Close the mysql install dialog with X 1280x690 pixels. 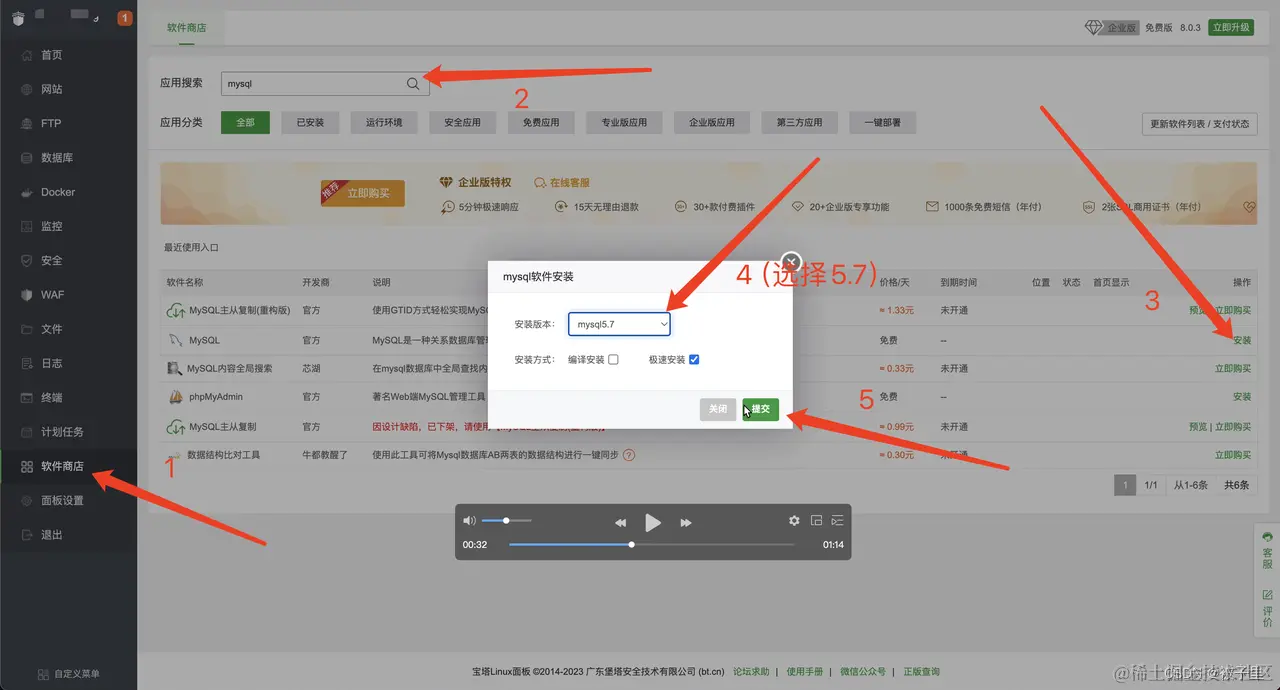click(x=791, y=262)
